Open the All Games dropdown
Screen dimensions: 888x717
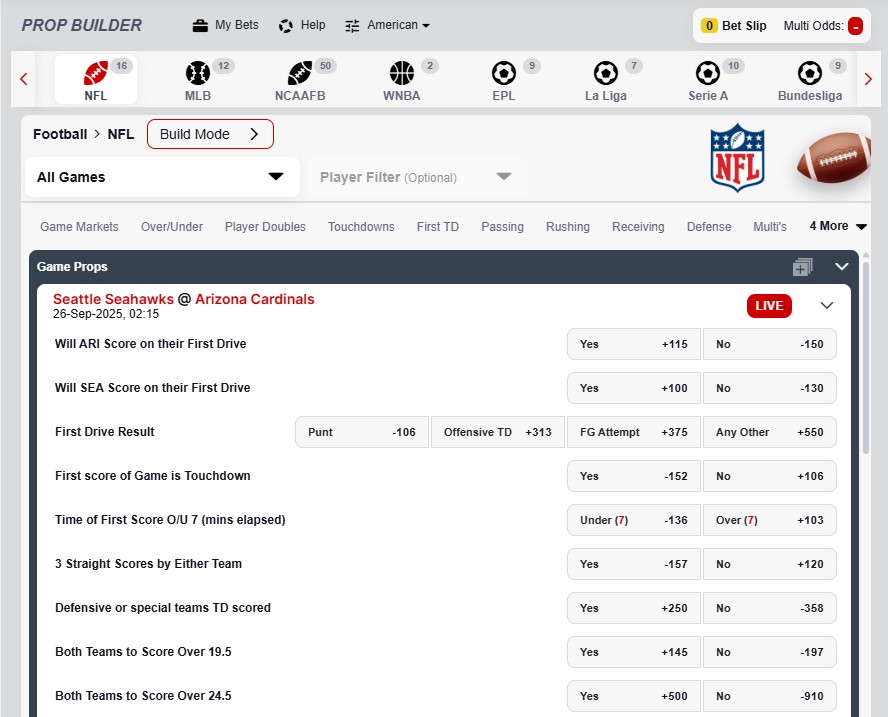coord(162,177)
